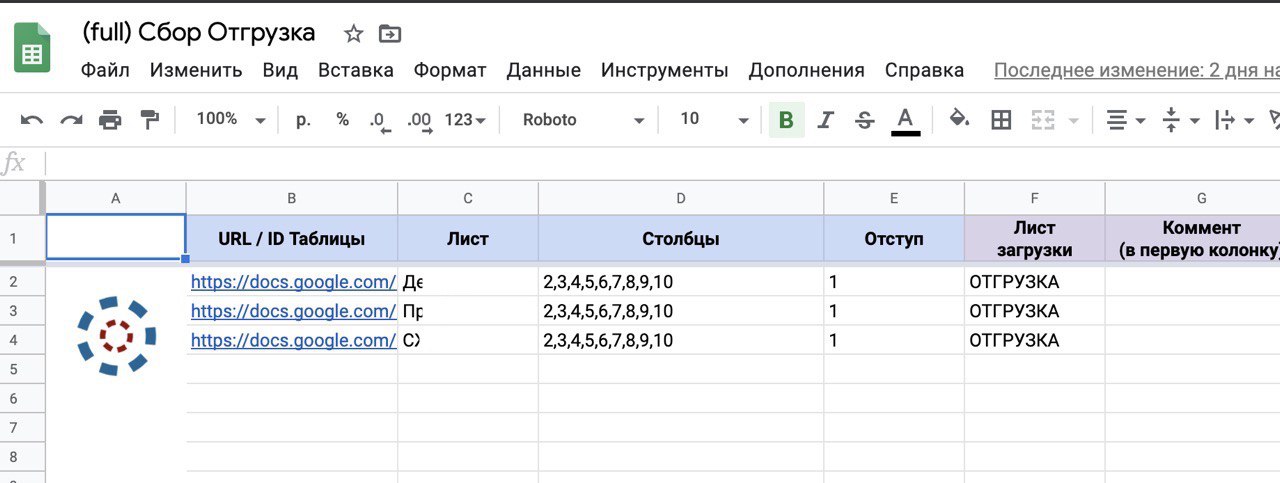Open the fill color paint bucket
Screen dimensions: 1280x483
pos(959,120)
